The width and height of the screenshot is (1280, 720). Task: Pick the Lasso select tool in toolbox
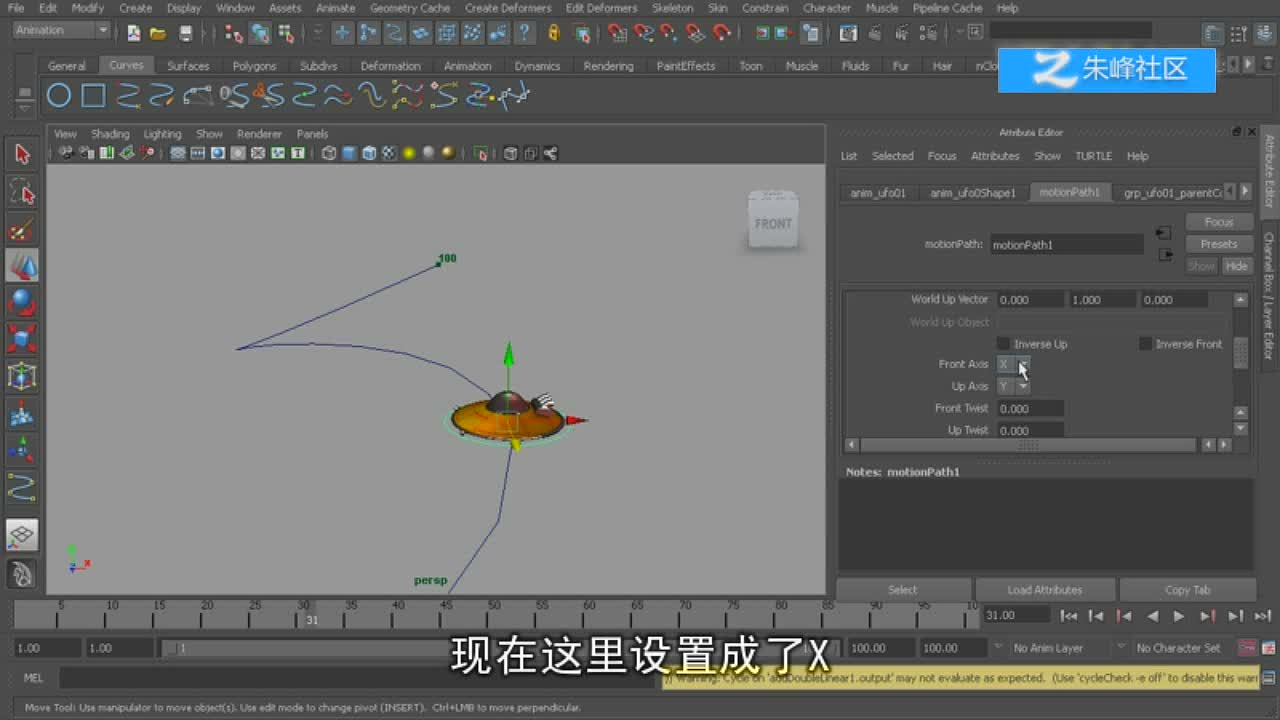tap(22, 191)
